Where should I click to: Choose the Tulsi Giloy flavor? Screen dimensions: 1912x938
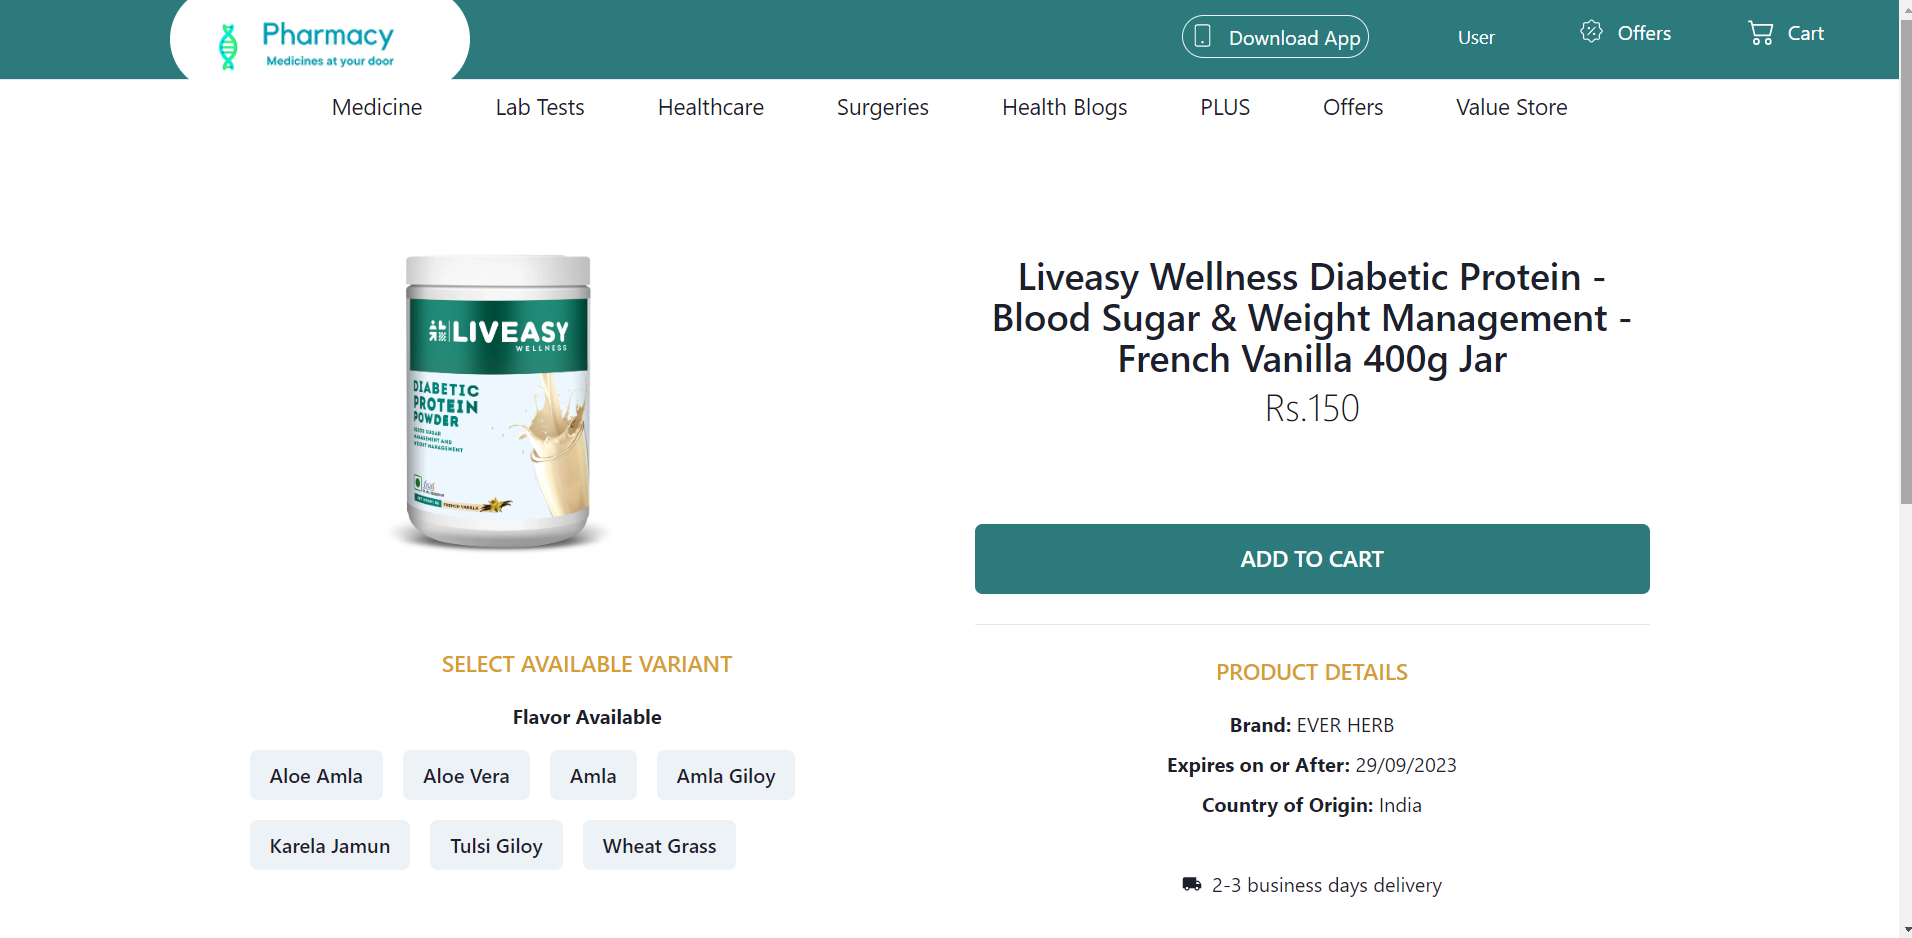point(496,846)
